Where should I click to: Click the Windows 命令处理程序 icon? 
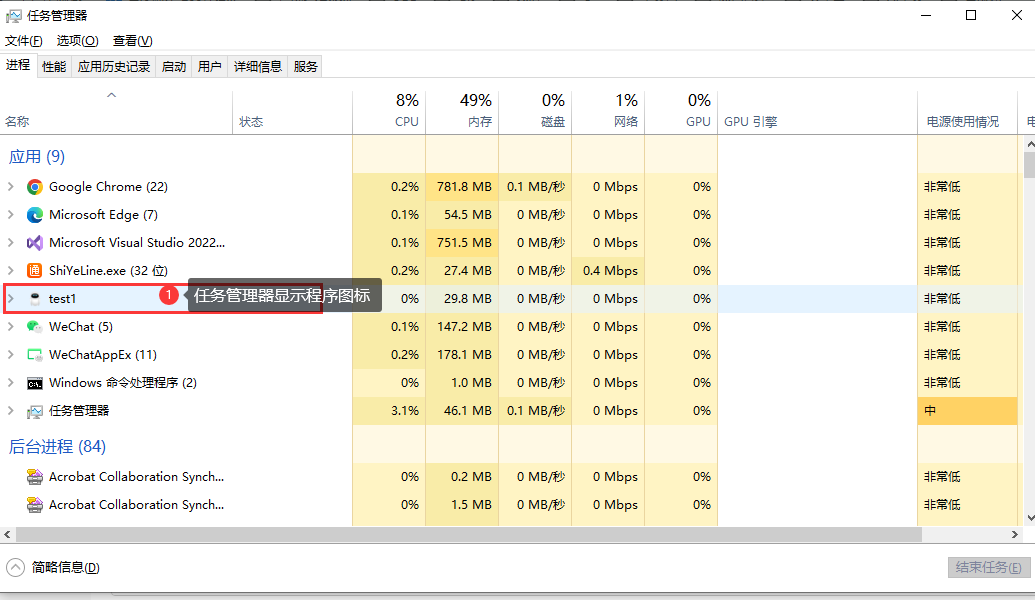(35, 383)
